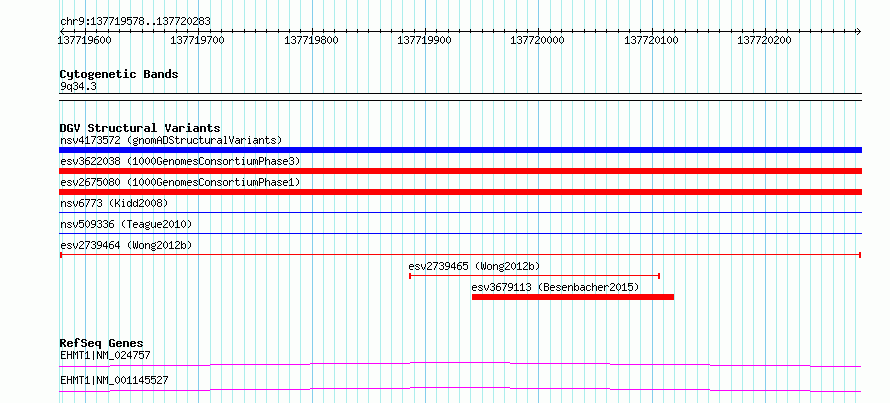The height and width of the screenshot is (403, 890).
Task: Click ruler position 137720100
Action: pyautogui.click(x=651, y=40)
